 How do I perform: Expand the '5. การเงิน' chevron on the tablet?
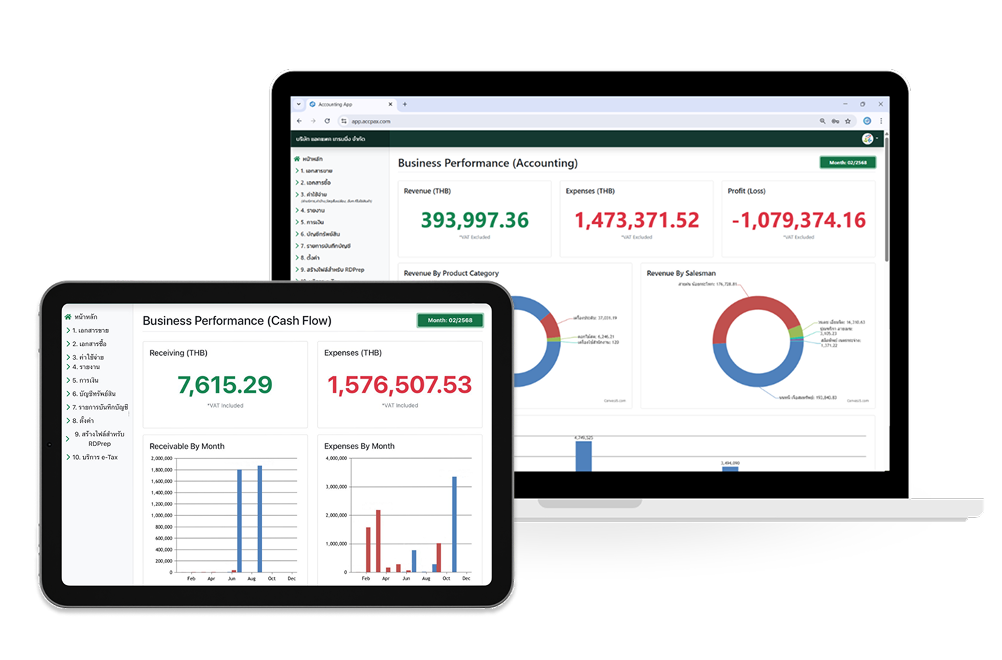point(68,380)
